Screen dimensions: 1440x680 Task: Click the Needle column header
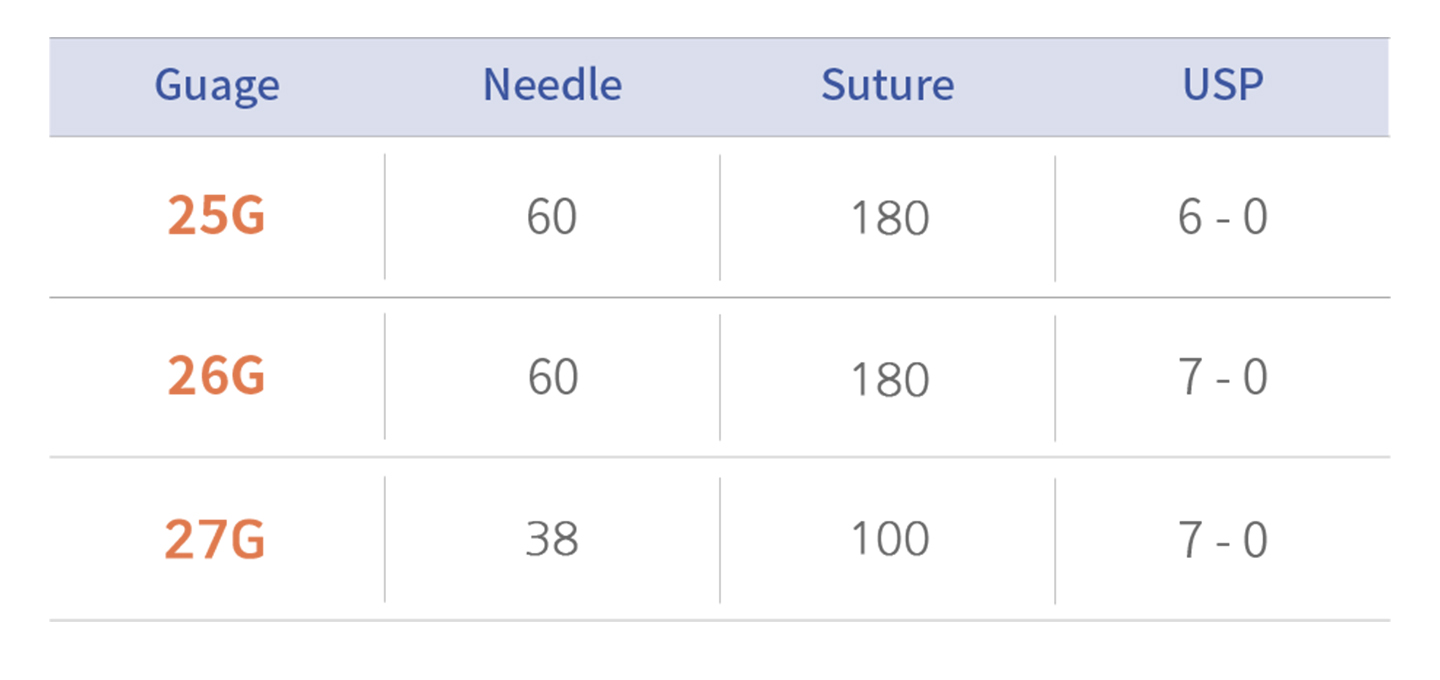[552, 86]
